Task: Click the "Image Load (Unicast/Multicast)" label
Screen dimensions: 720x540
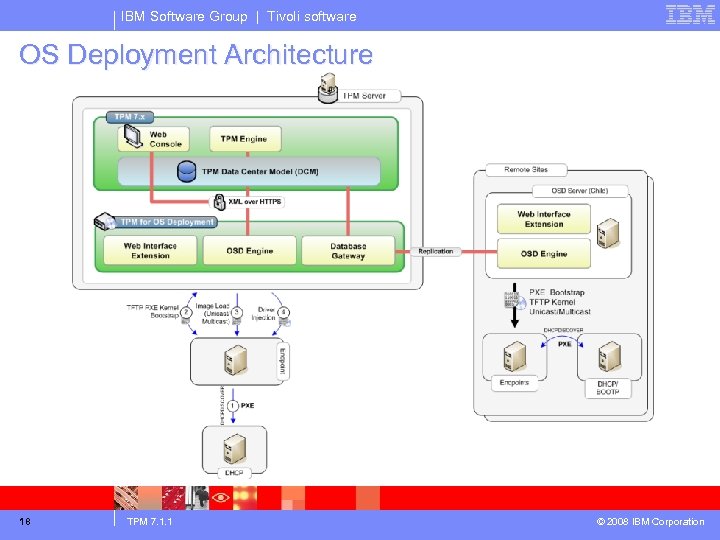Action: coord(213,314)
